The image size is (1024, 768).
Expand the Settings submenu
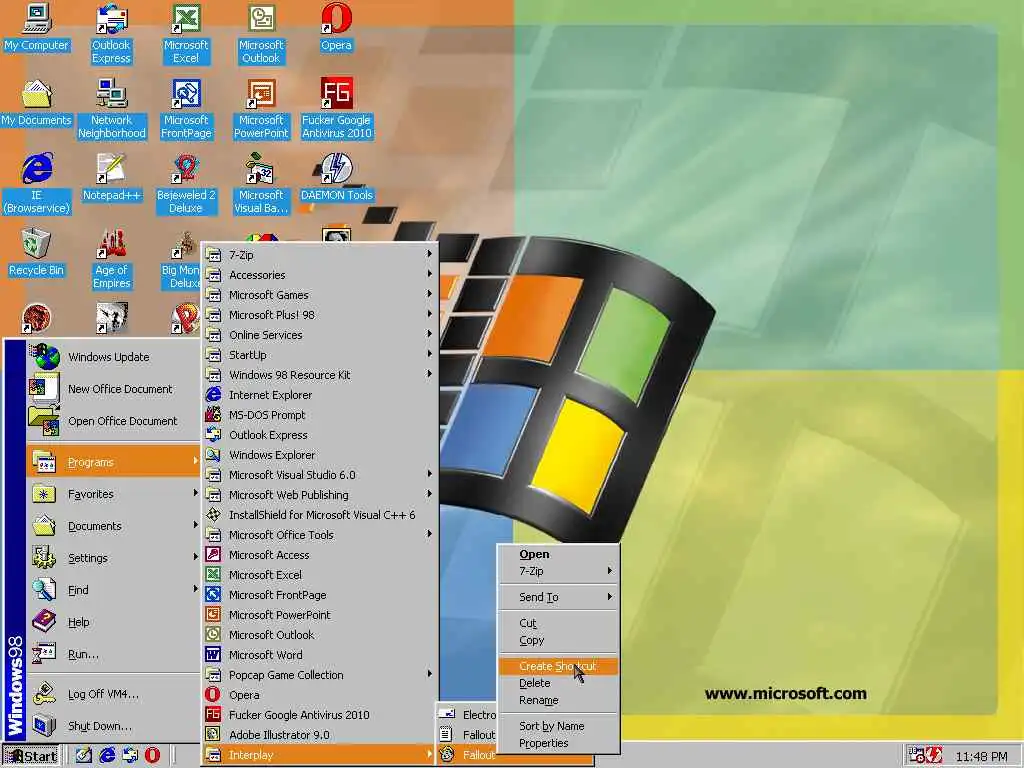click(x=114, y=558)
